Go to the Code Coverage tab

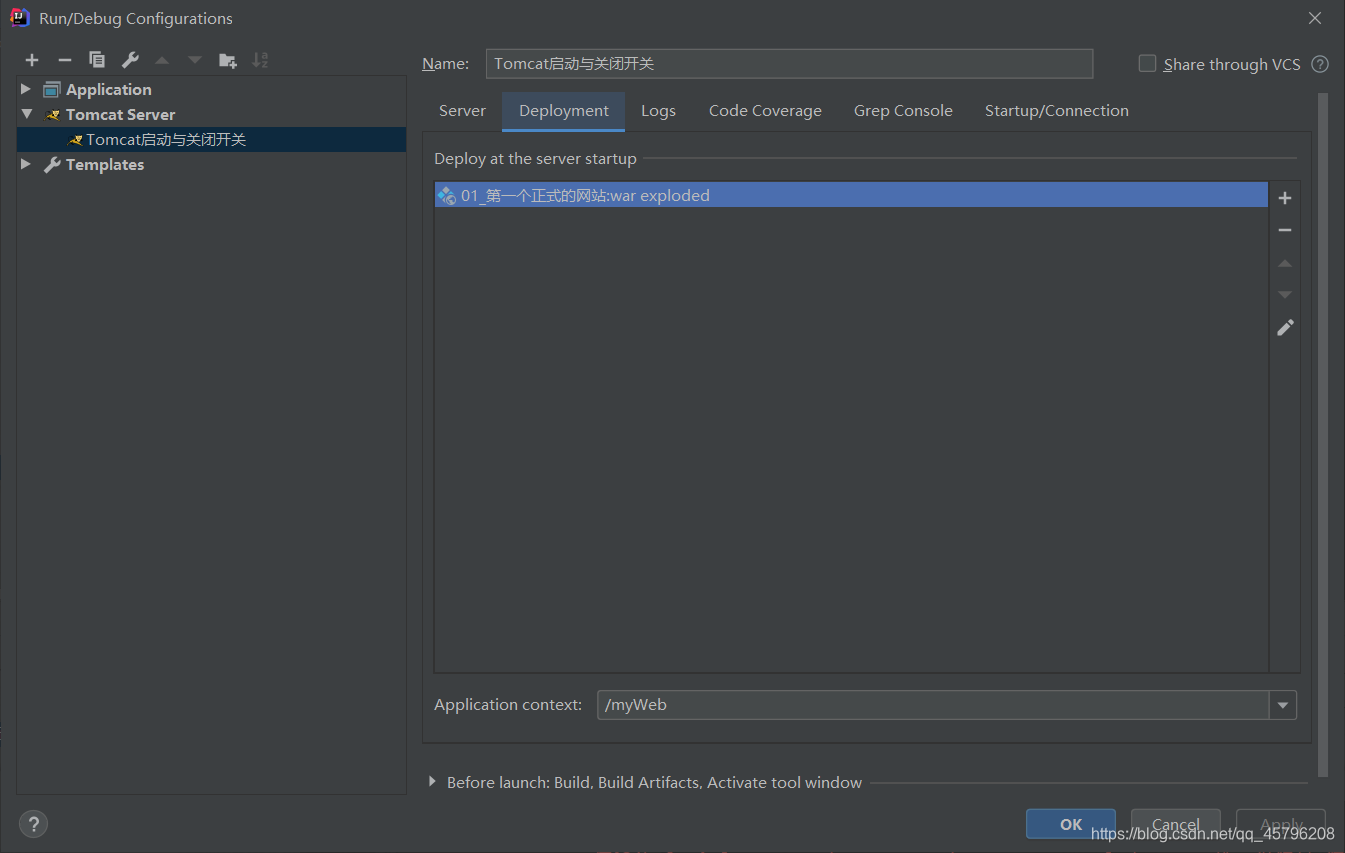pyautogui.click(x=765, y=111)
